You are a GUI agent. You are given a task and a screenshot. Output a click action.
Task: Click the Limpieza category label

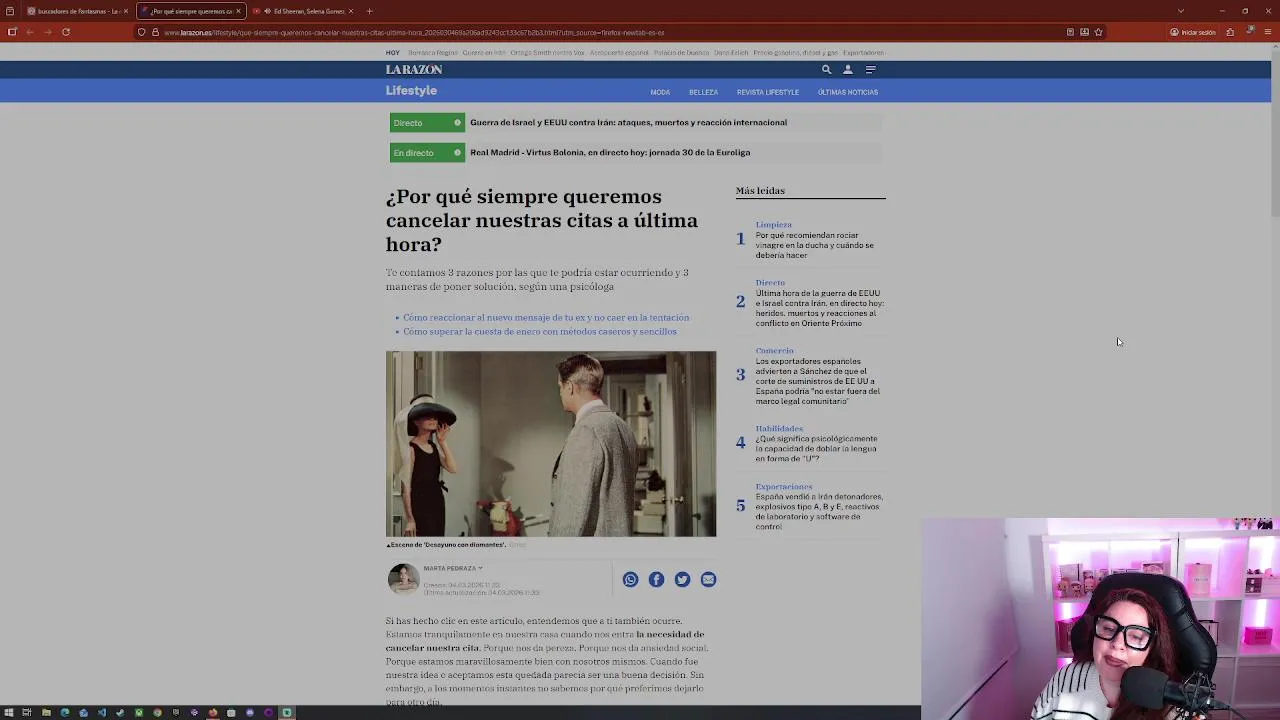(x=773, y=225)
